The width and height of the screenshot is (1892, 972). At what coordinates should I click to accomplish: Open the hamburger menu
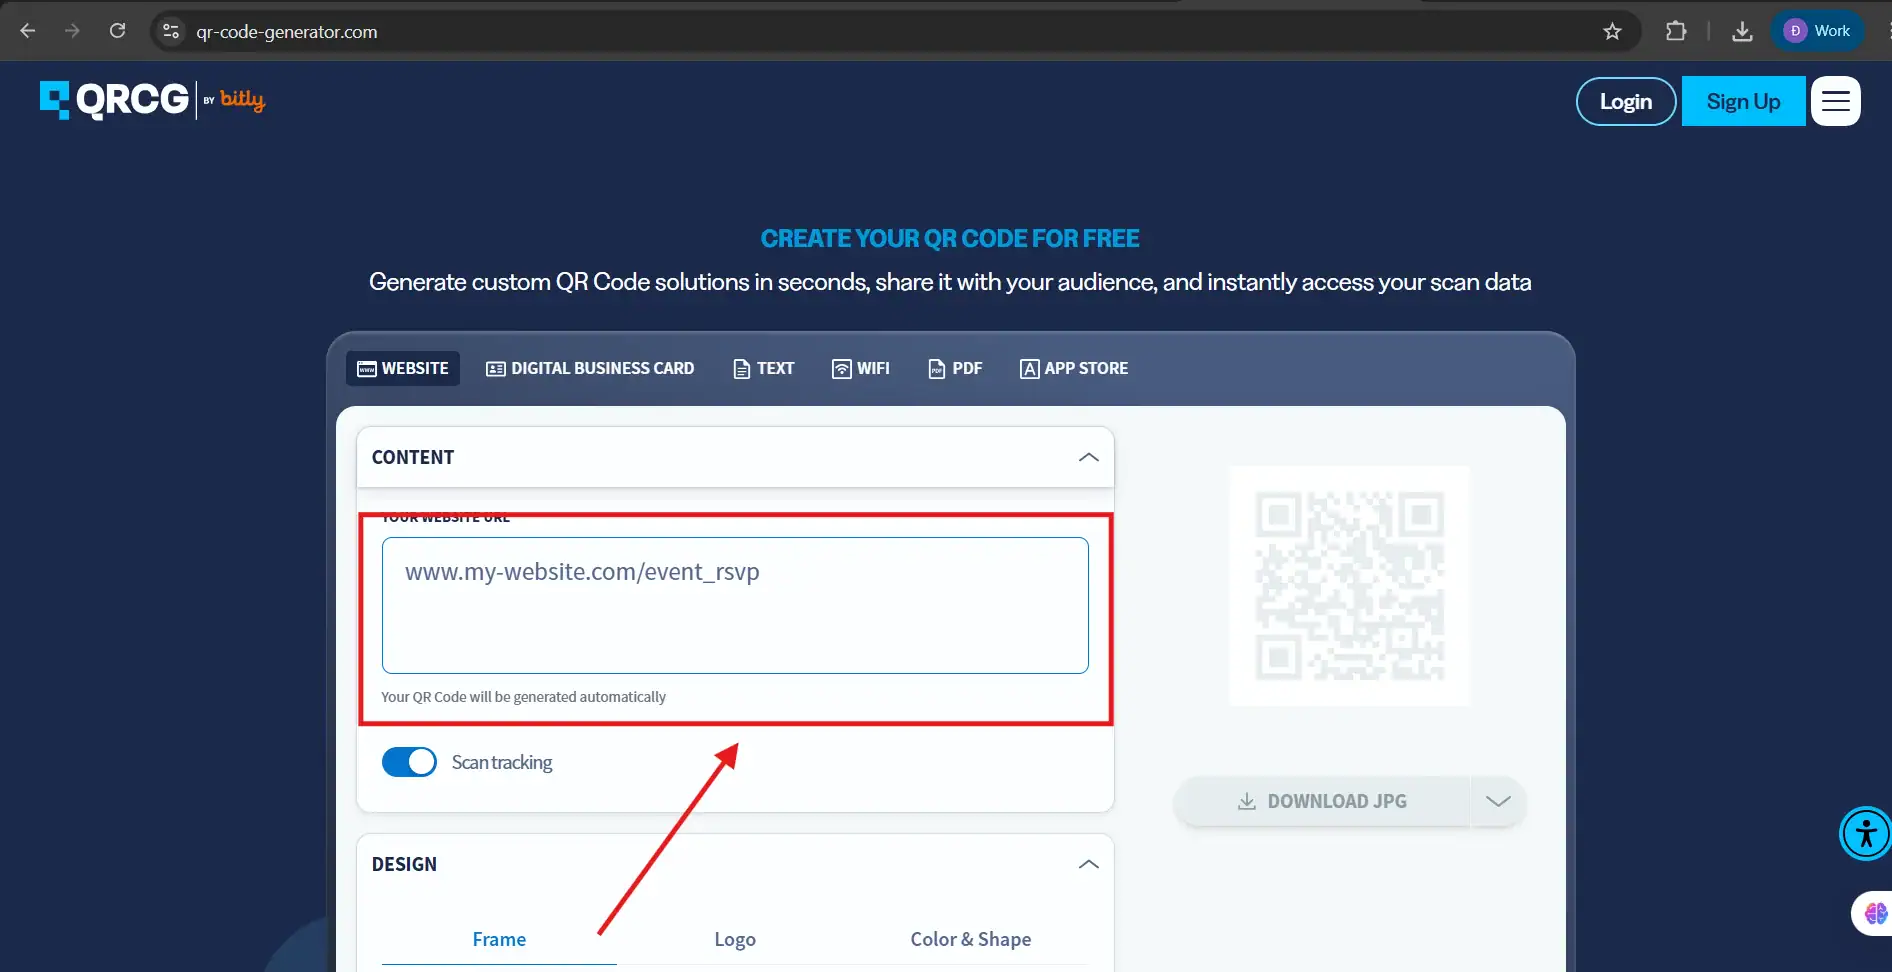pyautogui.click(x=1836, y=101)
